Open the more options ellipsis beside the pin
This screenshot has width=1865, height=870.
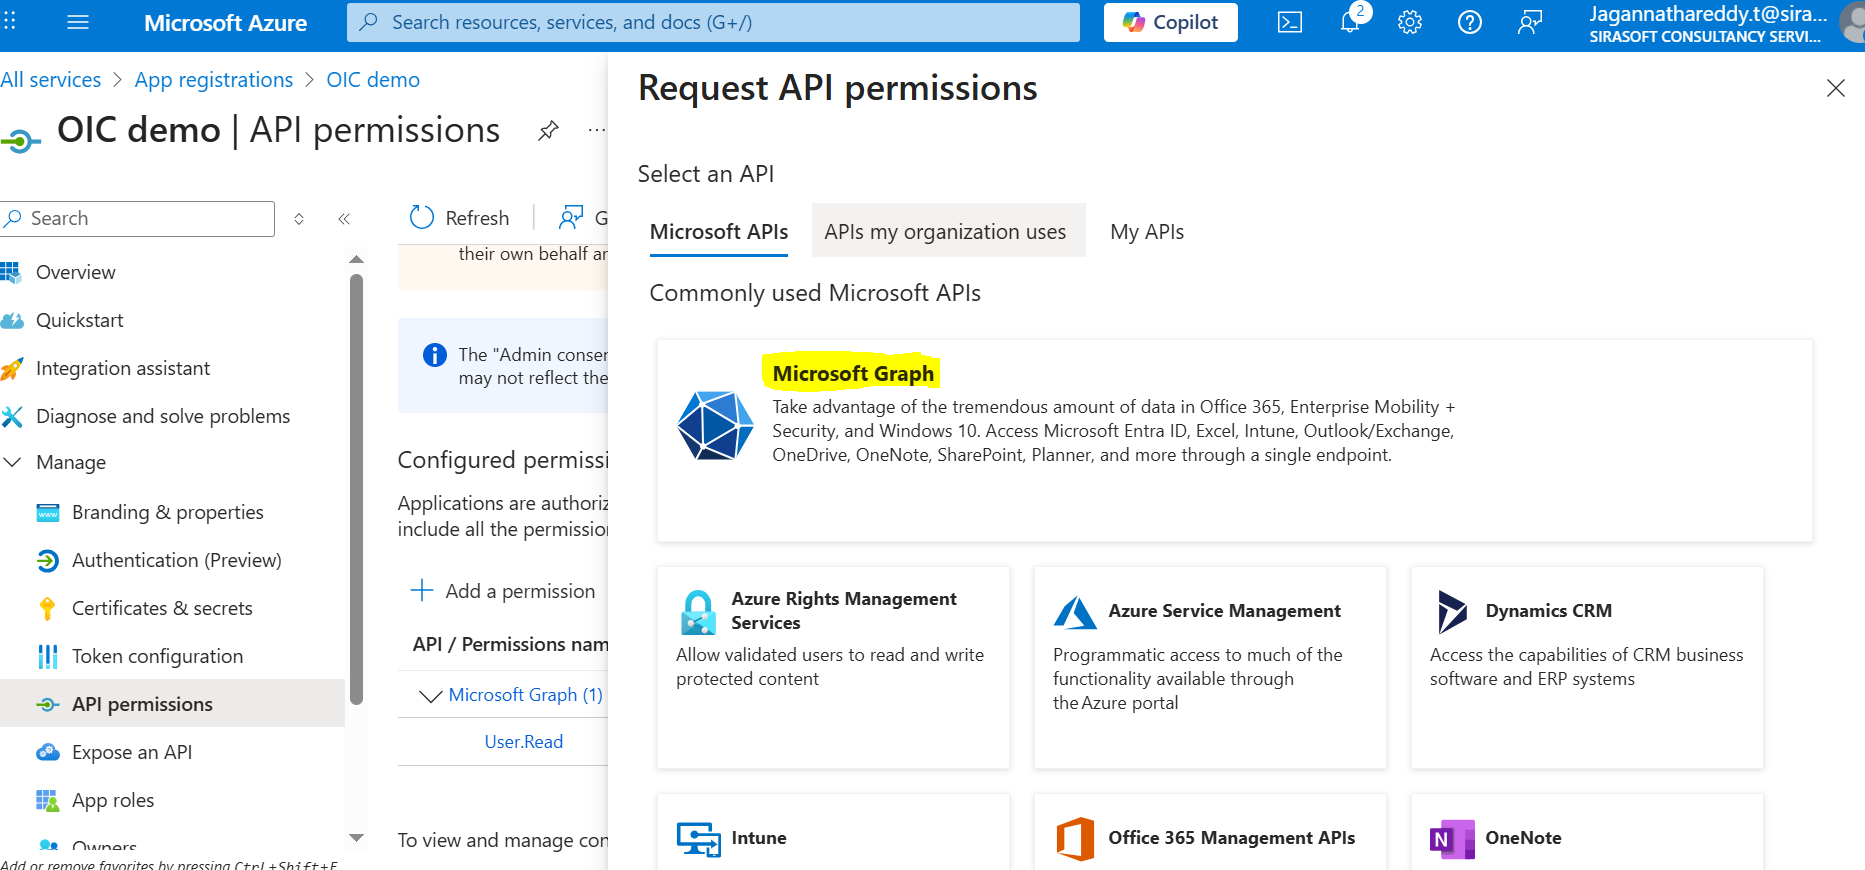pyautogui.click(x=596, y=130)
